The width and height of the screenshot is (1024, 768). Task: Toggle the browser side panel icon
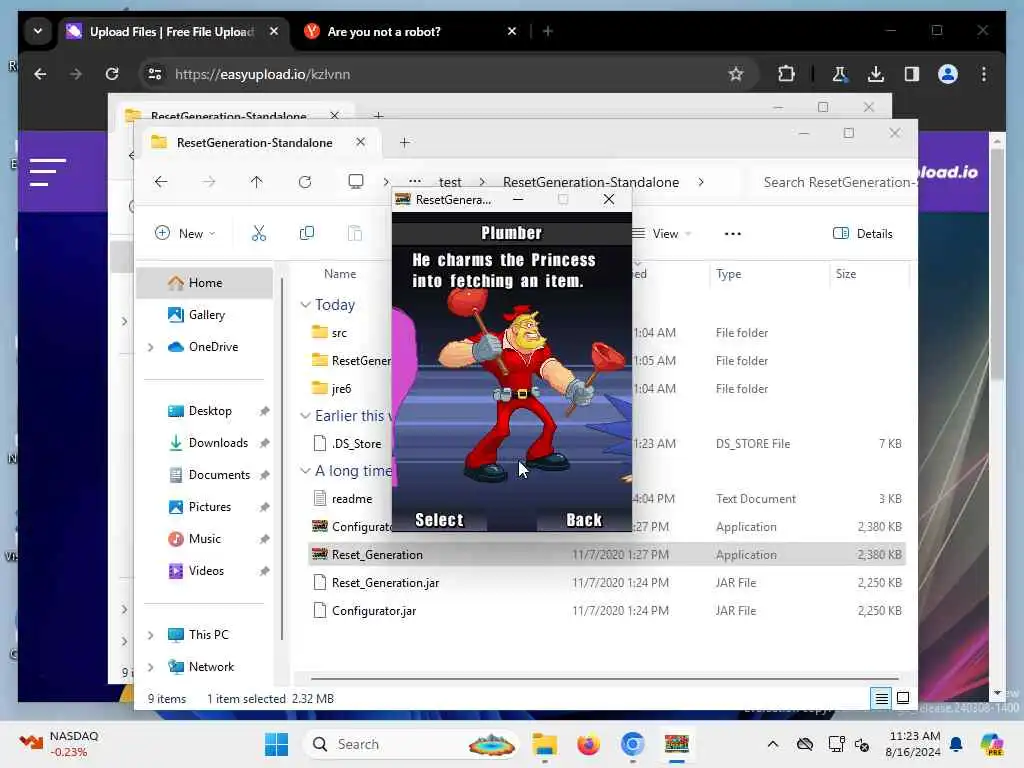[x=912, y=74]
